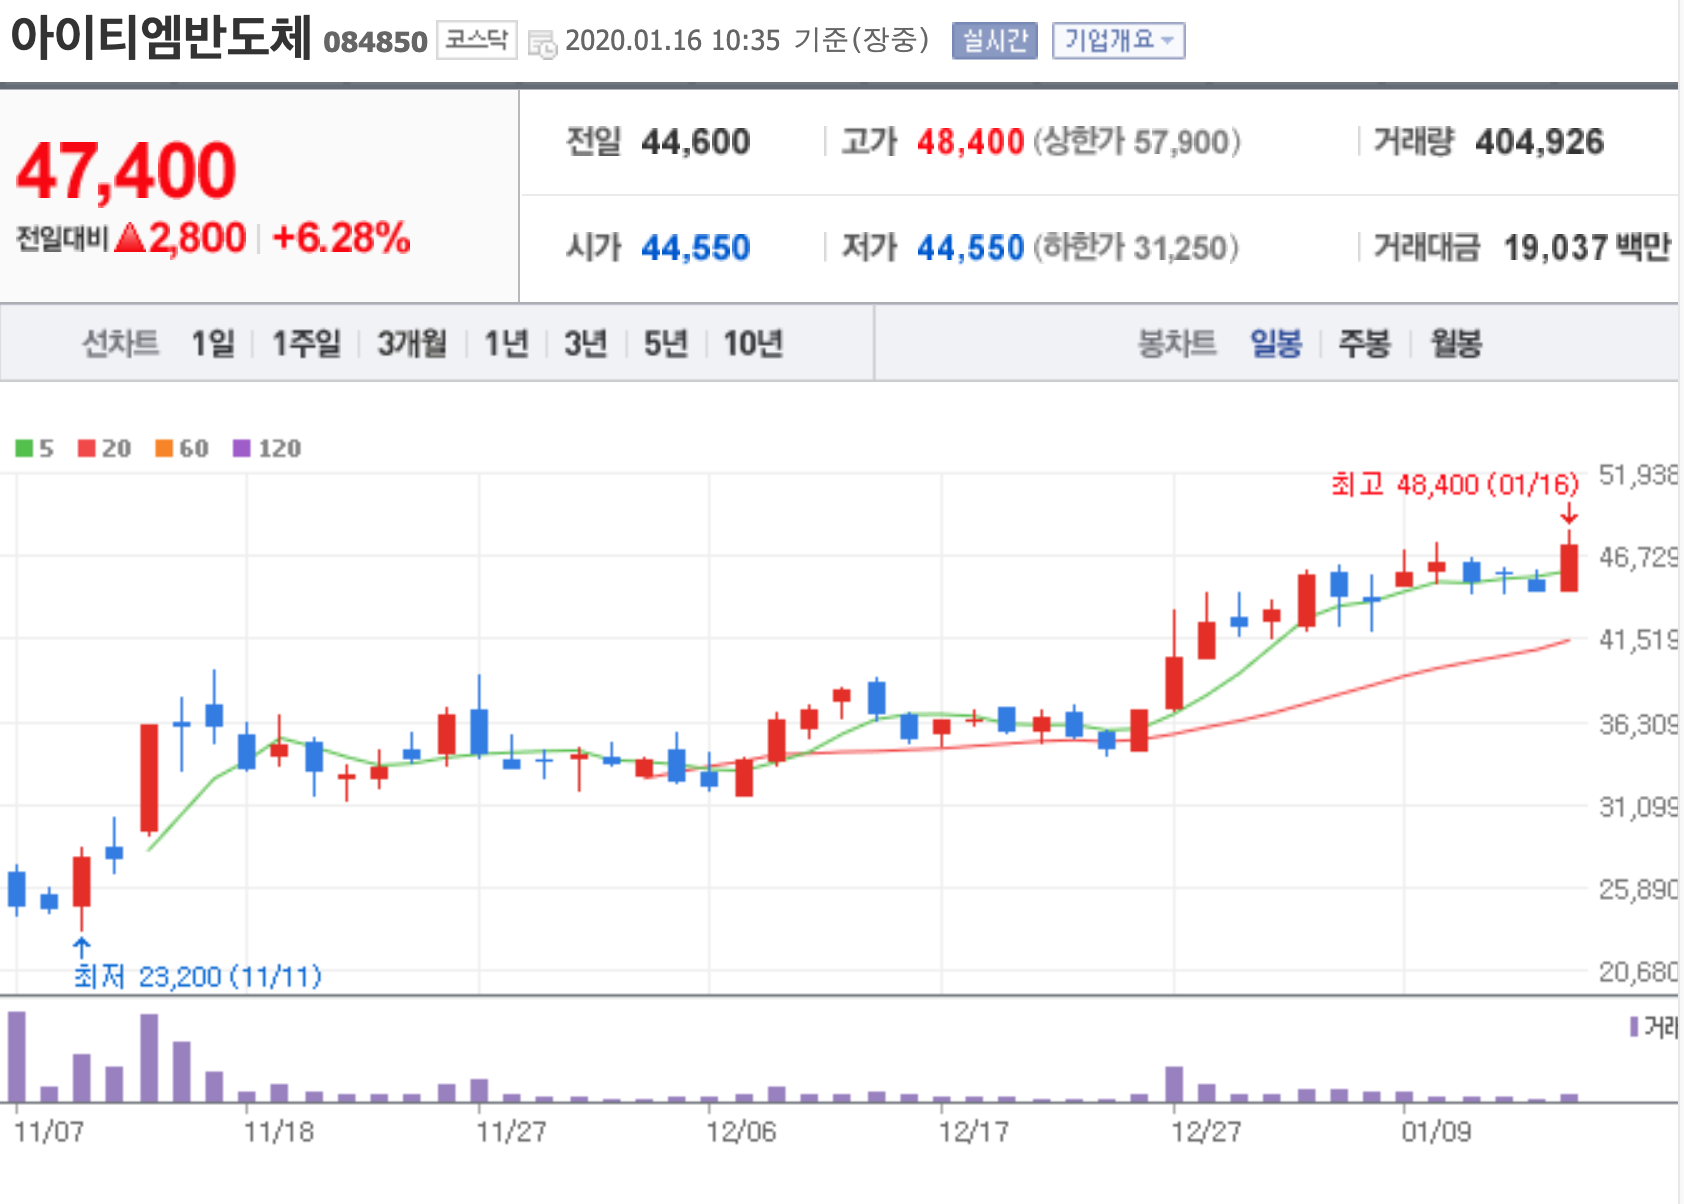Click the 41,519 price axis label

tap(1638, 639)
